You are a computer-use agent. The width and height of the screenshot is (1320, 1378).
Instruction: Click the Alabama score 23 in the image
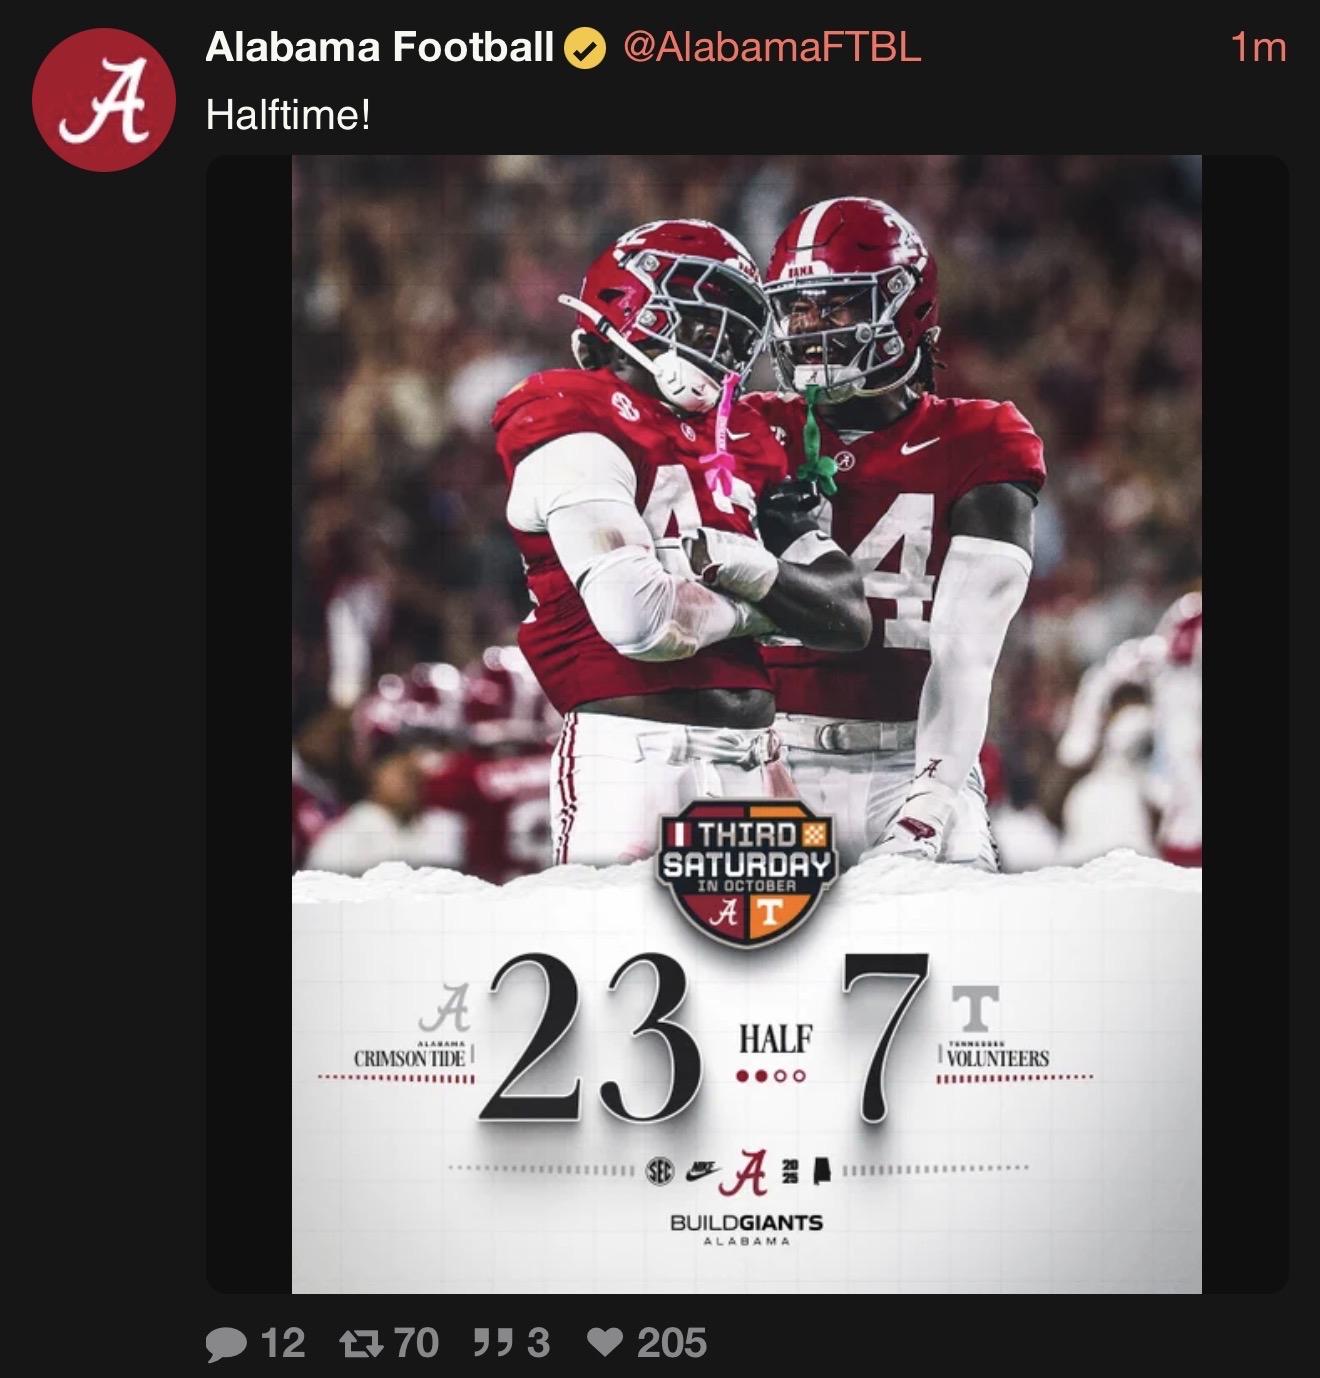pyautogui.click(x=592, y=1038)
